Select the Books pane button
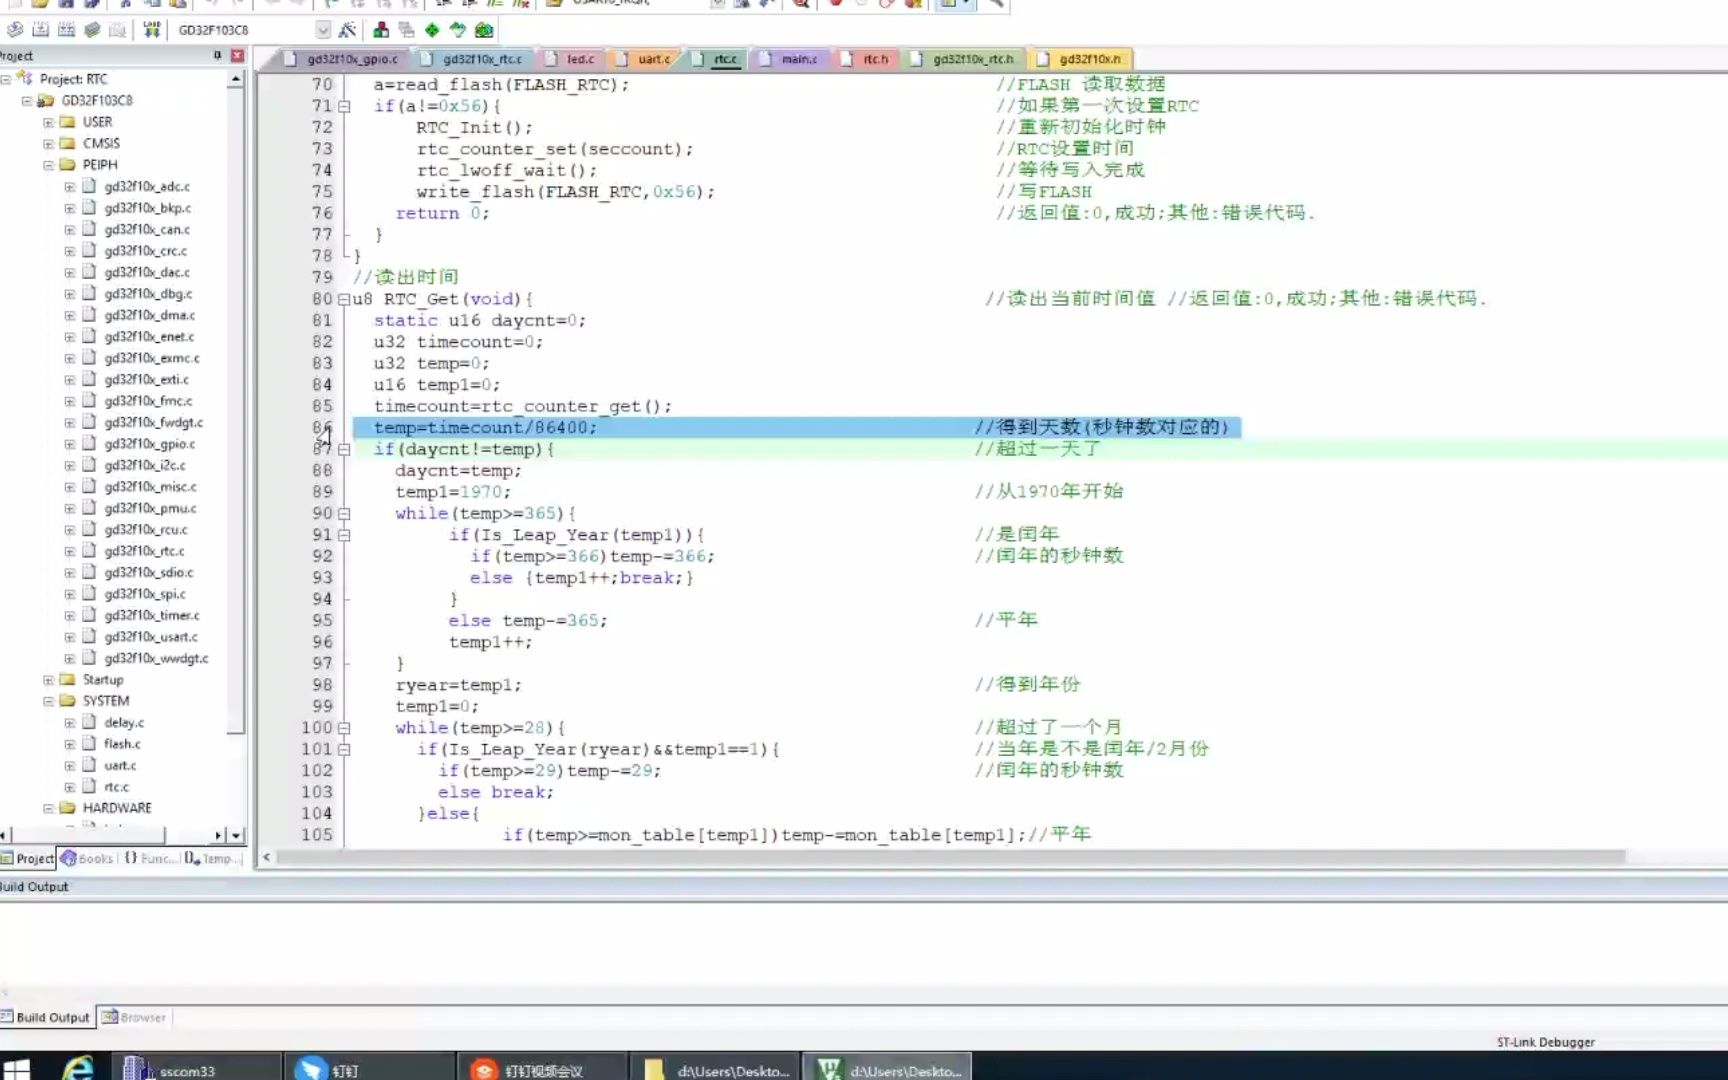Screen dimensions: 1728x1080 90,858
